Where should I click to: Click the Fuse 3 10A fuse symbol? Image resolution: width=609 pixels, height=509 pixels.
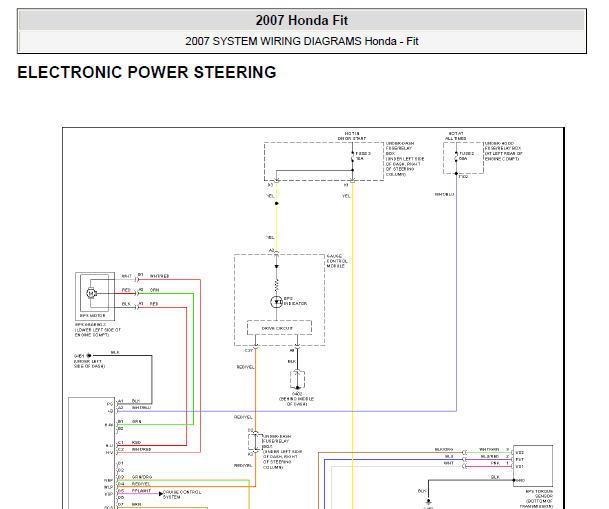coord(353,156)
